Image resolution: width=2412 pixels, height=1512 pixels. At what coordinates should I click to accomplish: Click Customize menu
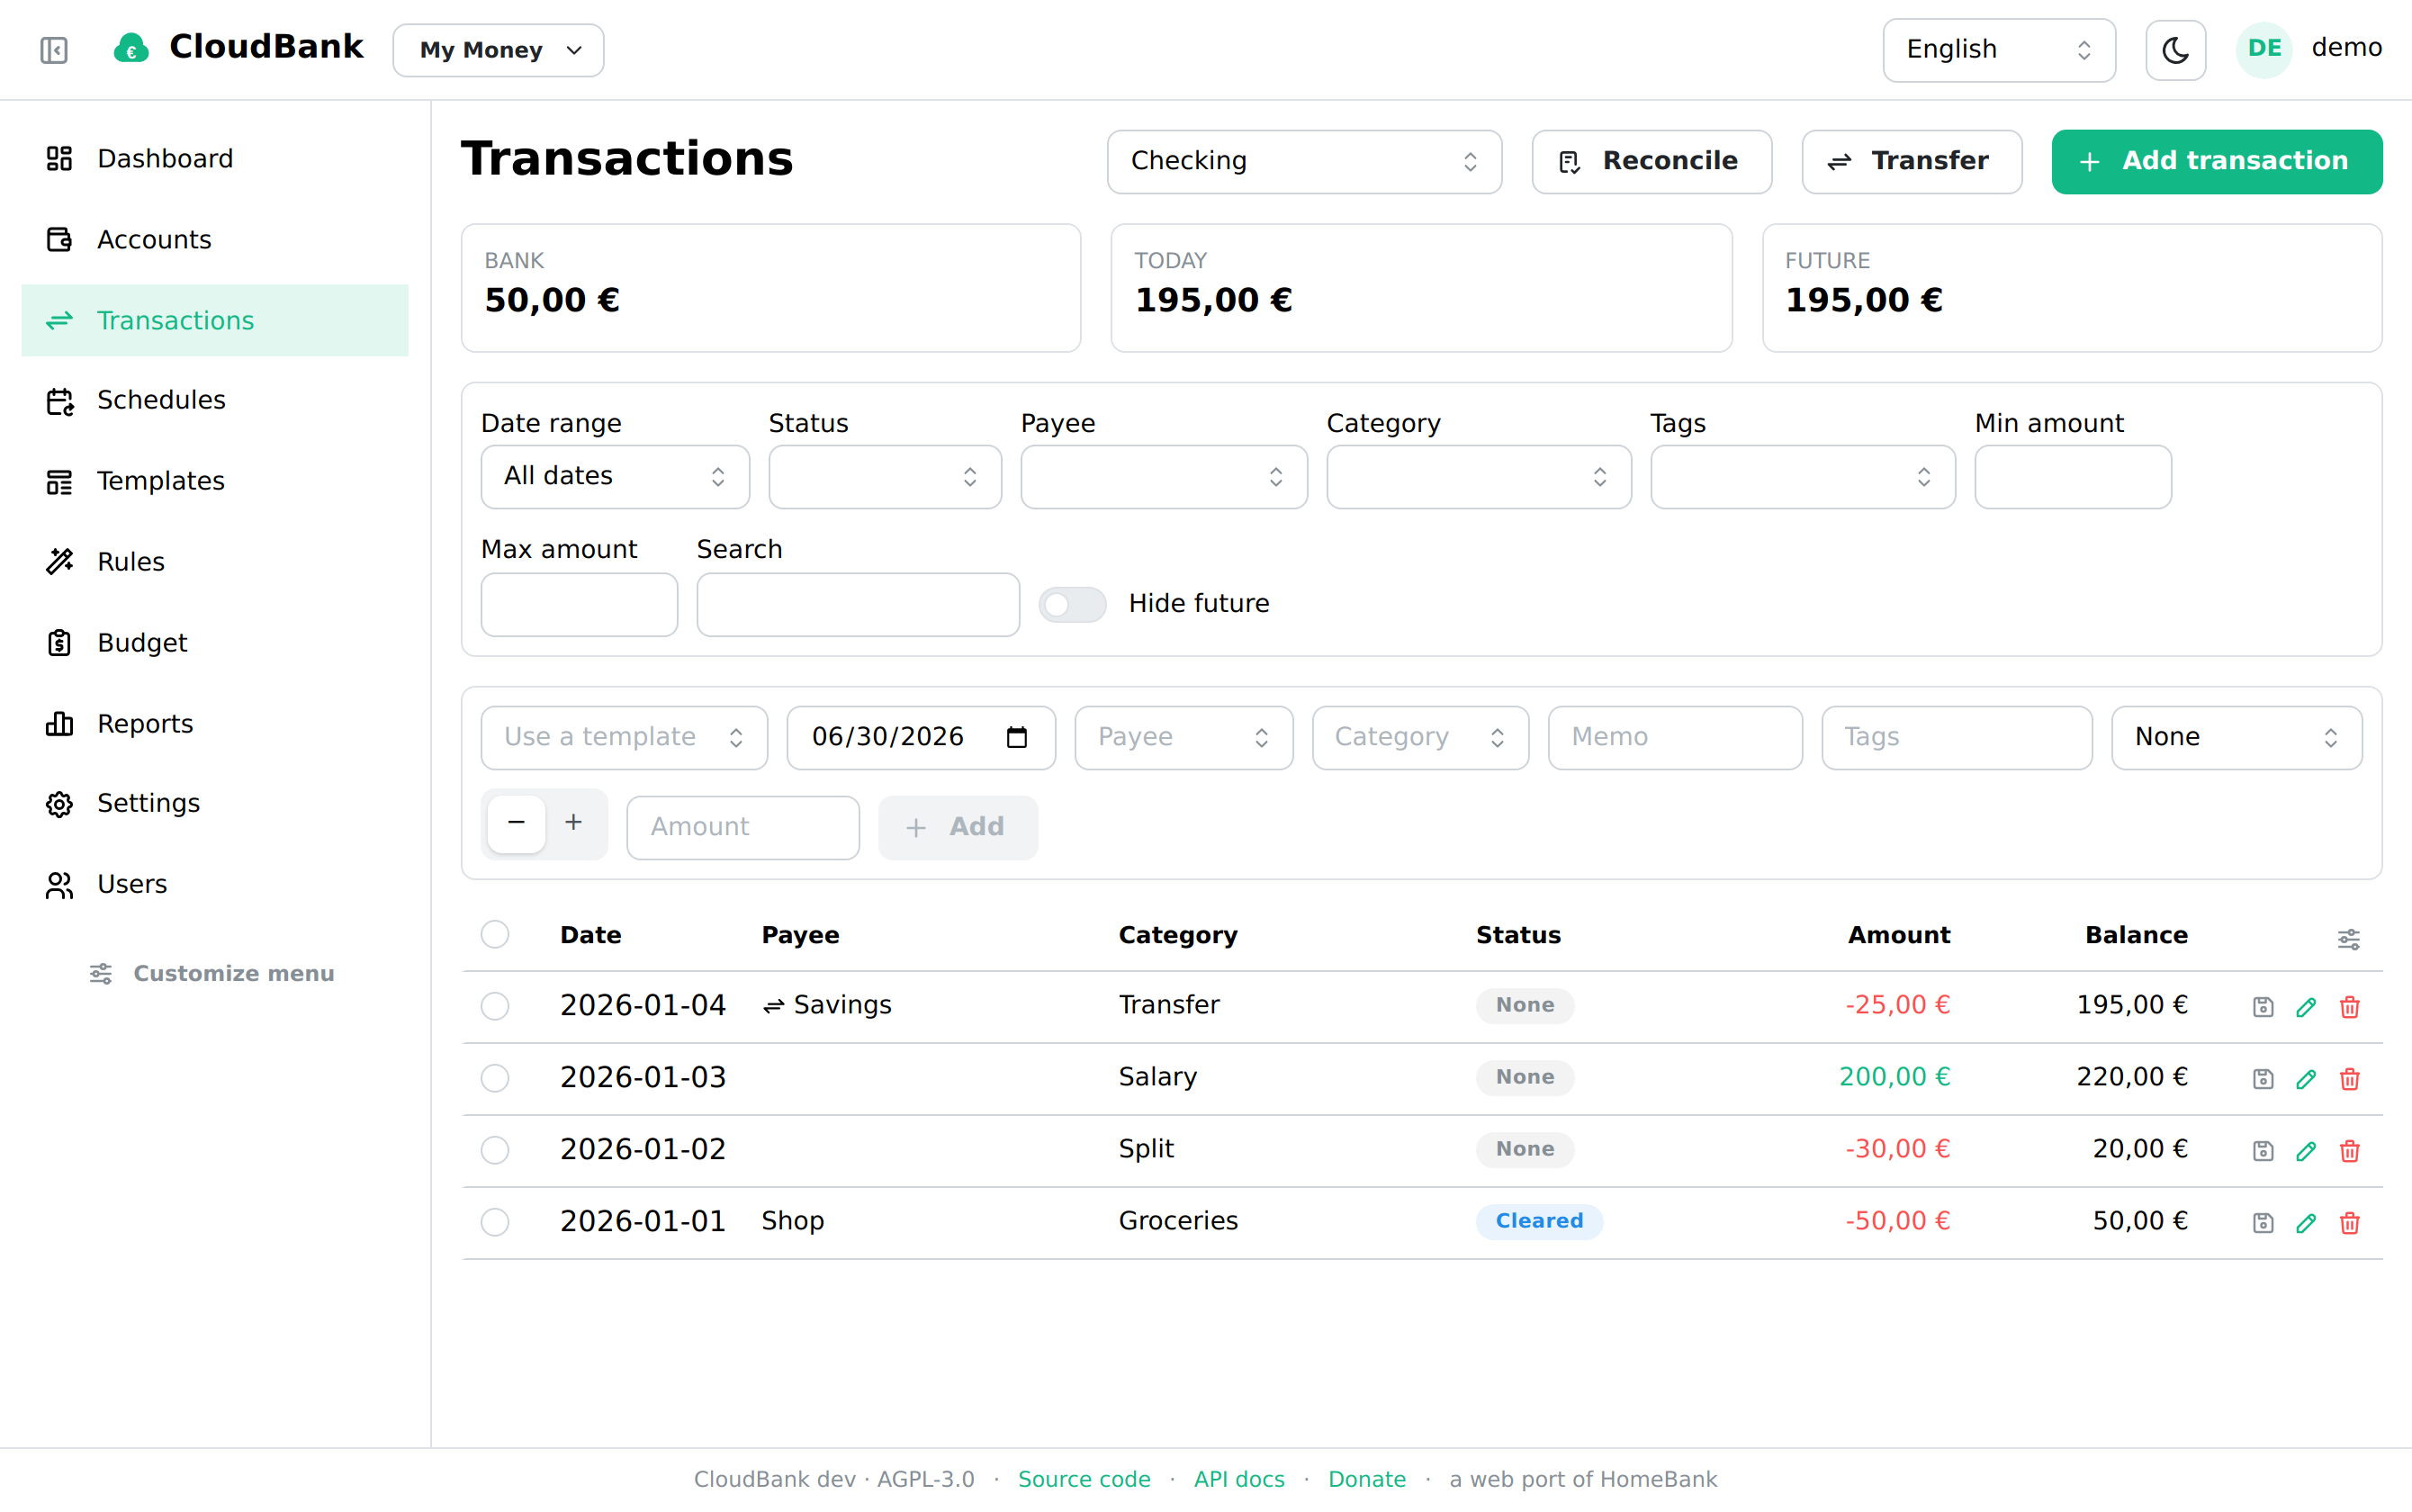pos(213,974)
